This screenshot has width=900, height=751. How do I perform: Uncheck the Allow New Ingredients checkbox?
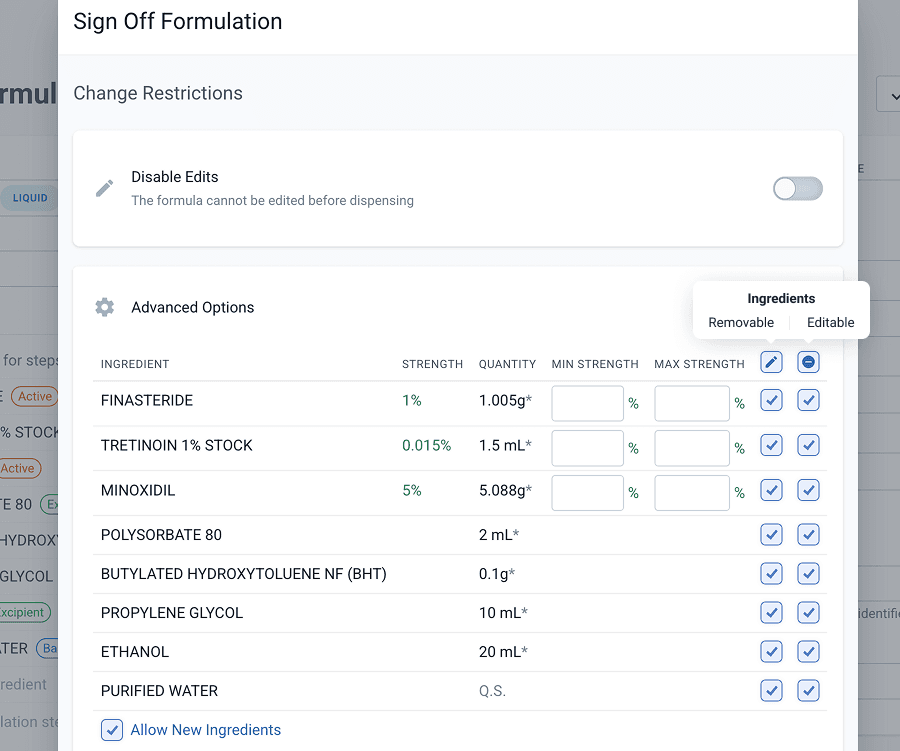pos(111,730)
